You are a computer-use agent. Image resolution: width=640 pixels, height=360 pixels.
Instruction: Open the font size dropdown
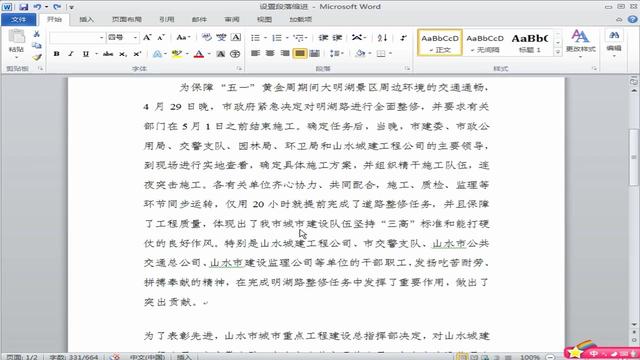(x=135, y=38)
